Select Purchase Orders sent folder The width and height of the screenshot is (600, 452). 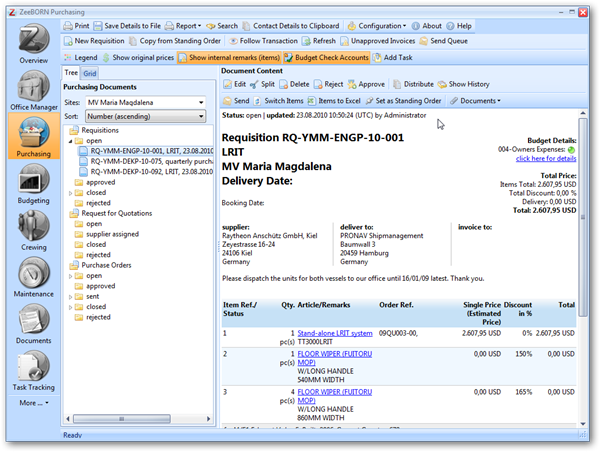[94, 297]
